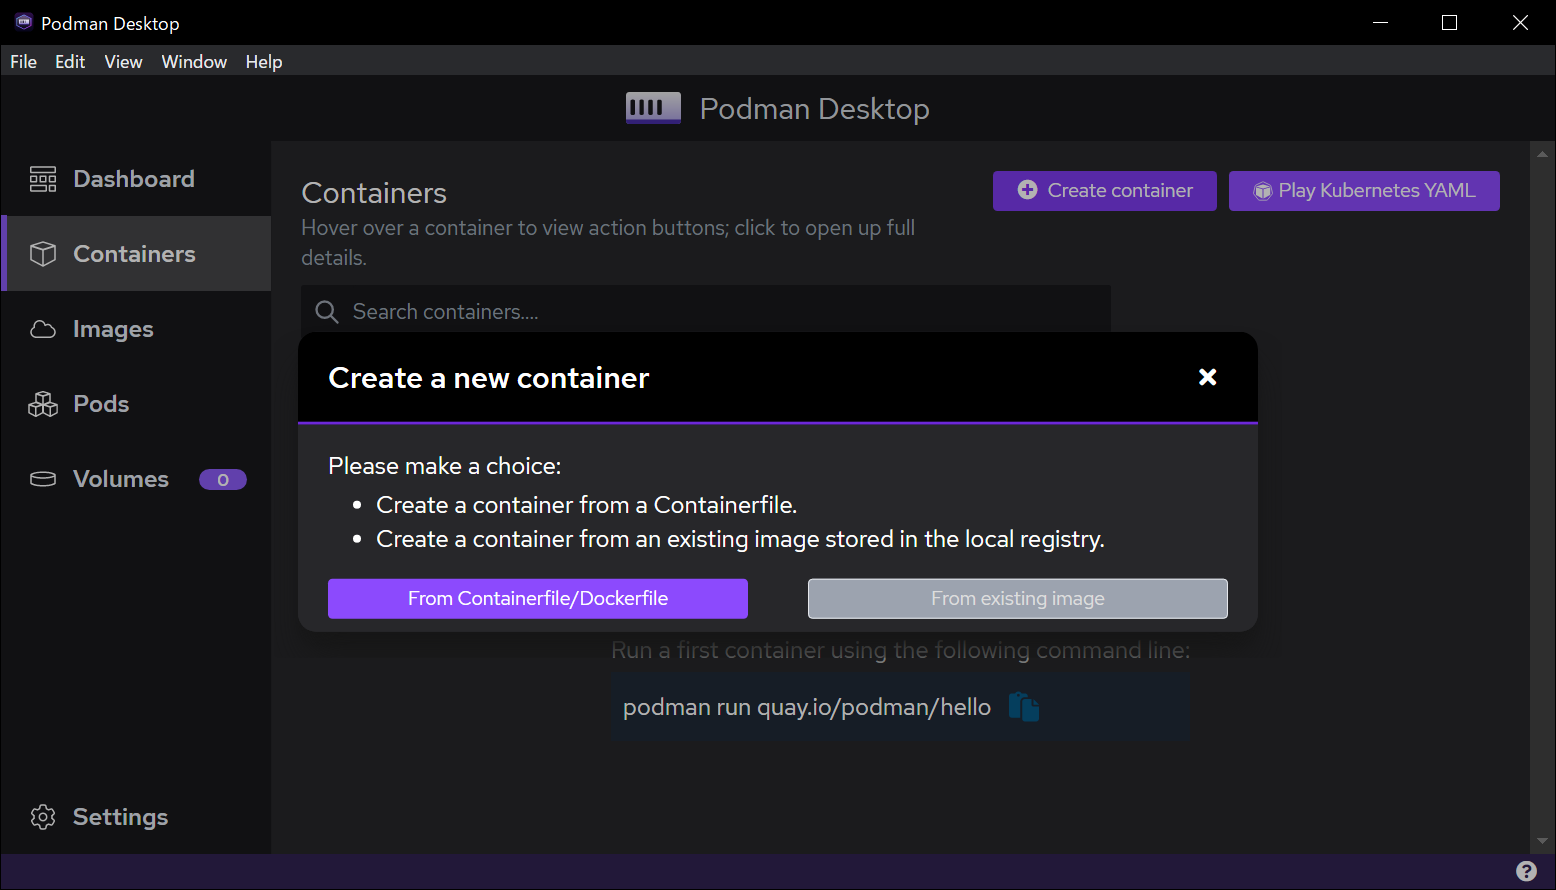The width and height of the screenshot is (1556, 890).
Task: Click the Dashboard icon in sidebar
Action: pyautogui.click(x=43, y=179)
